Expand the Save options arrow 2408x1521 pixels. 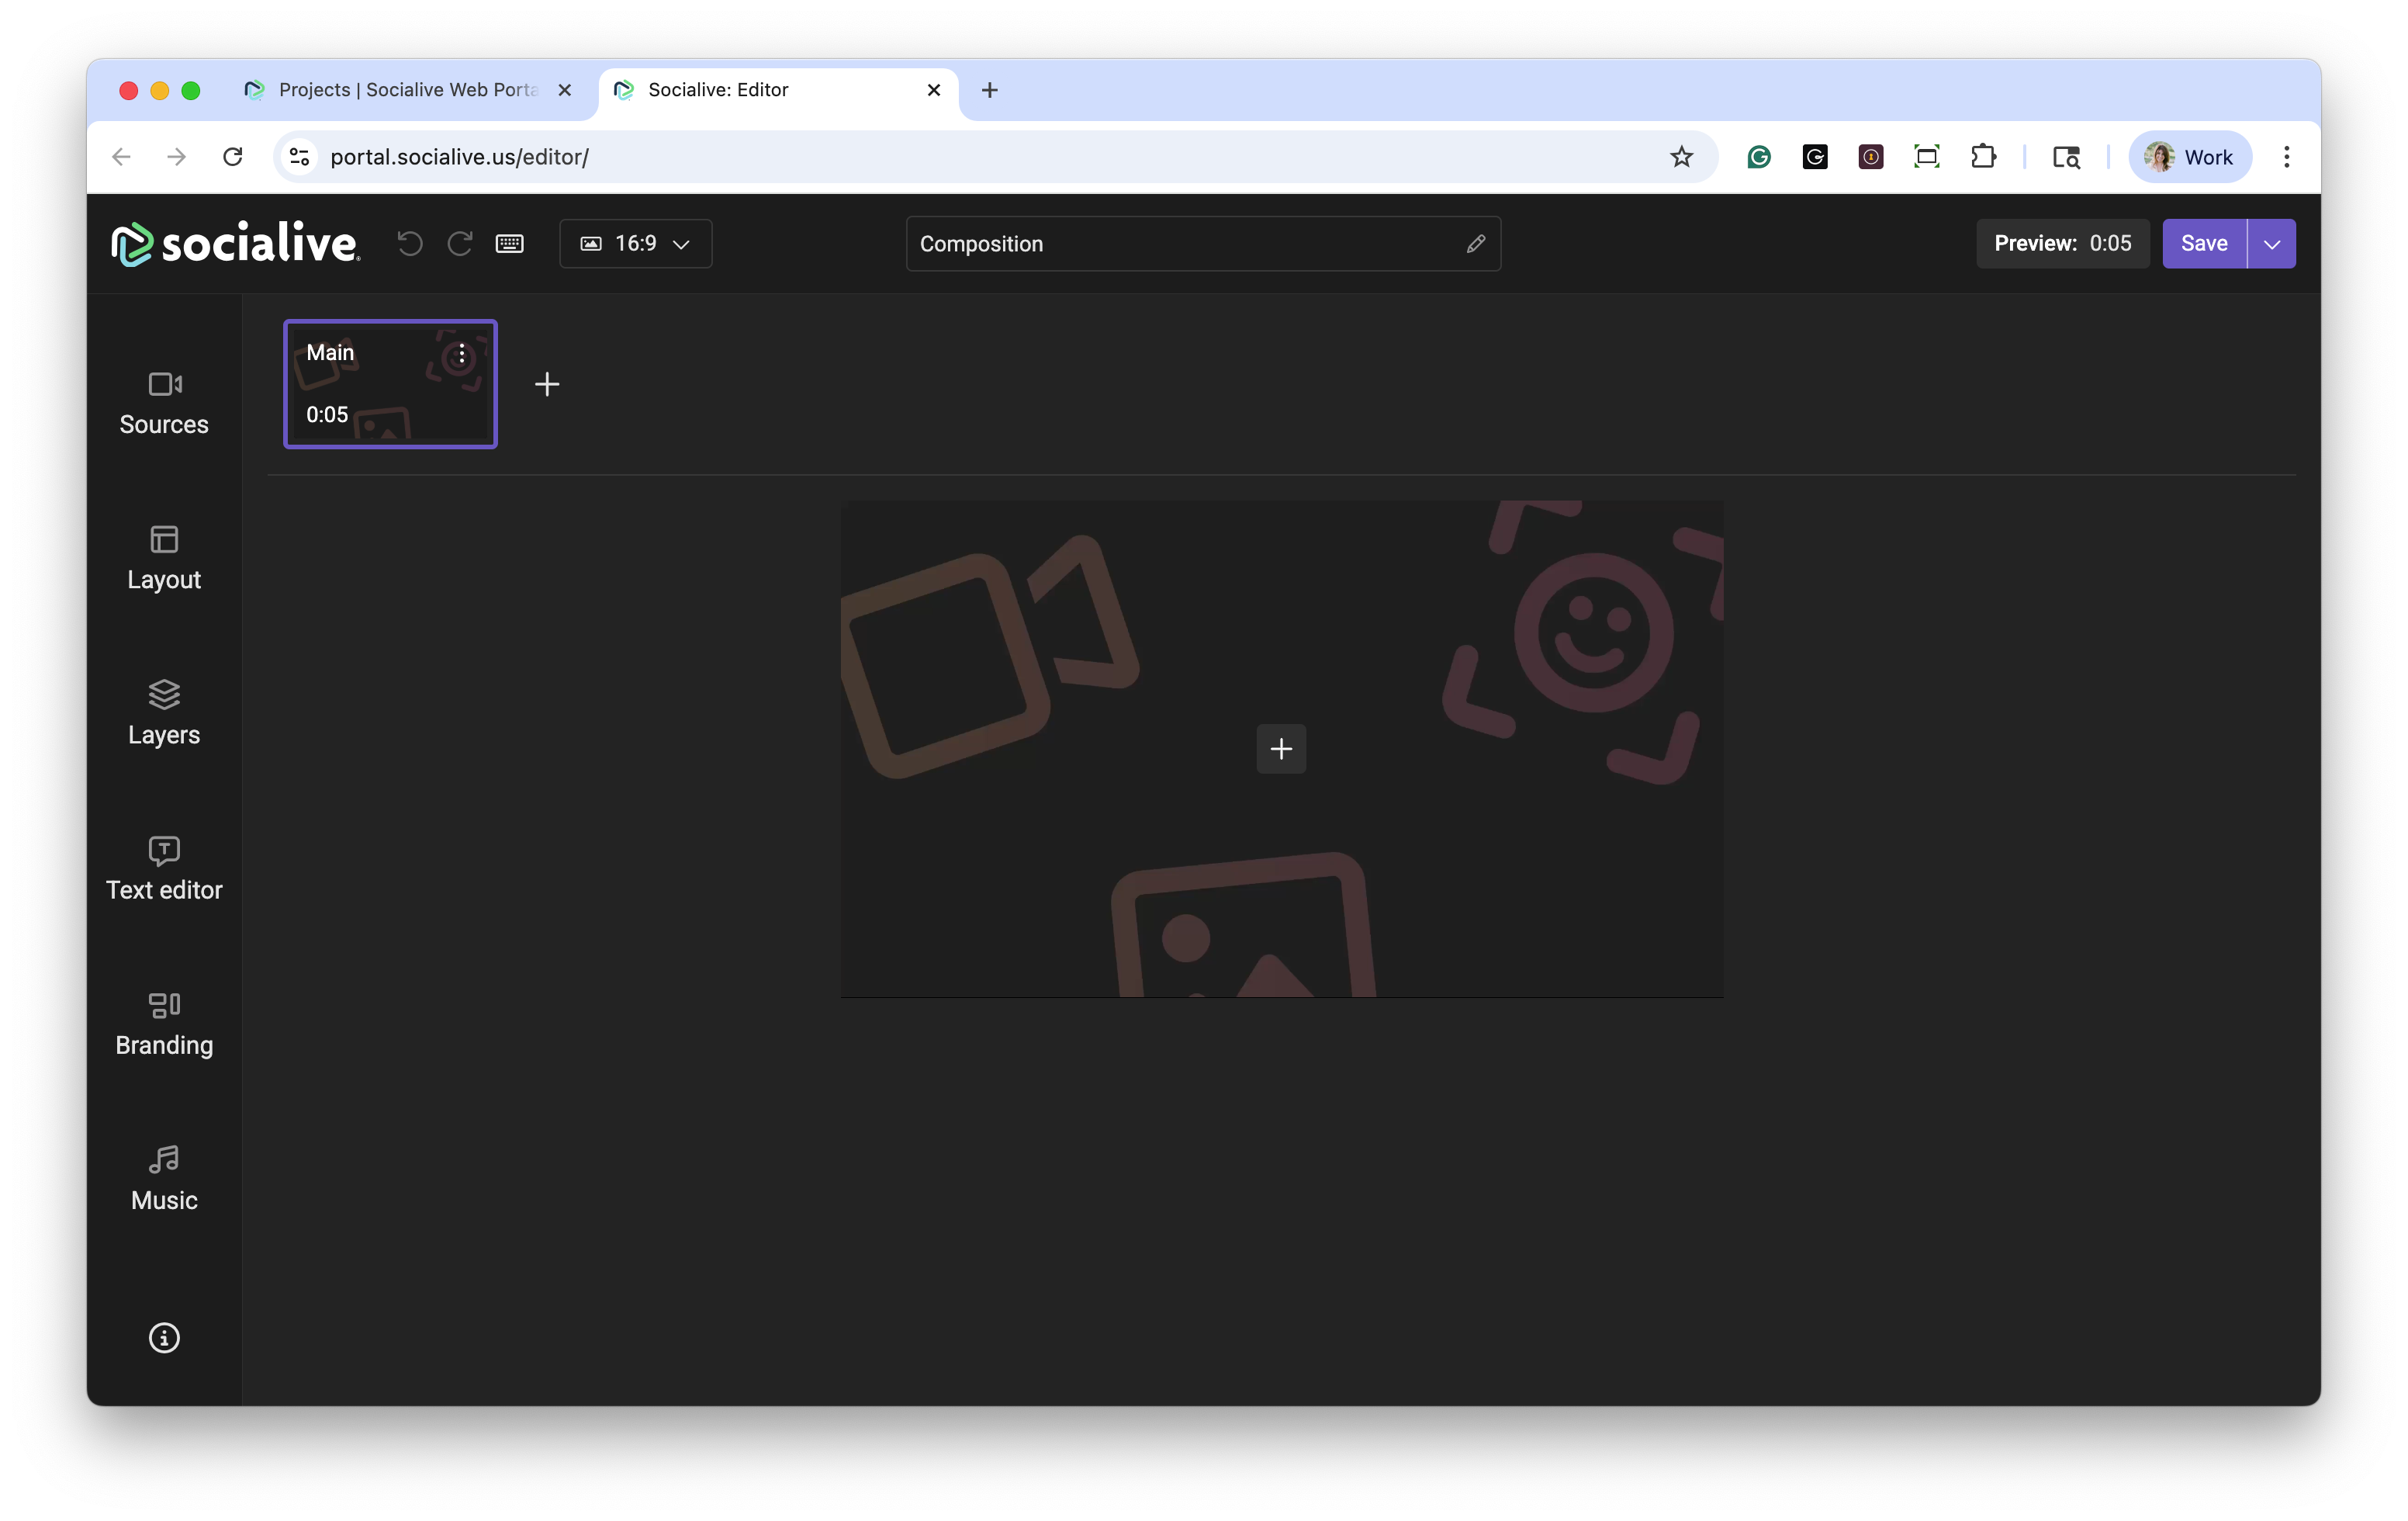click(2271, 243)
